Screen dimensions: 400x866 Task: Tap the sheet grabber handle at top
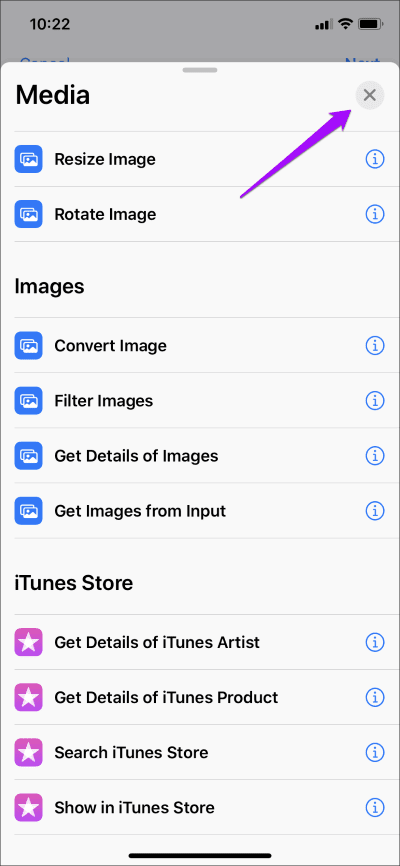click(200, 70)
